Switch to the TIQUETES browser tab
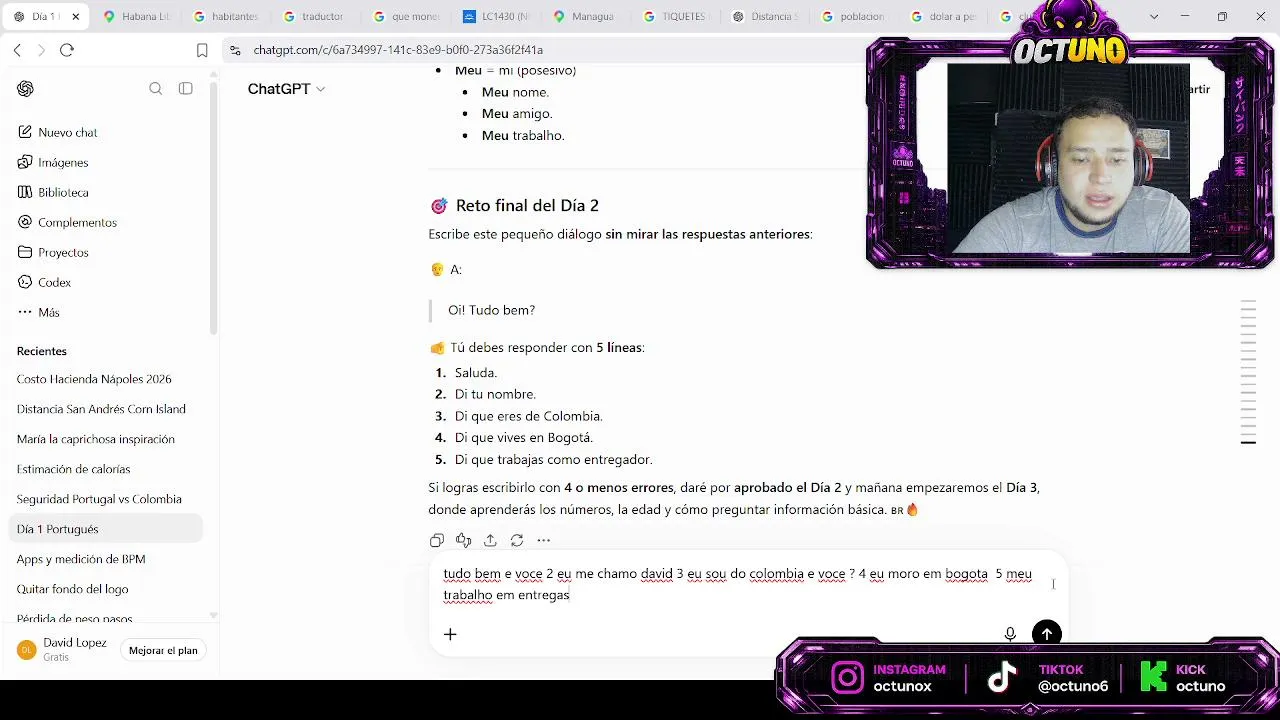This screenshot has height=720, width=1280. tap(677, 16)
